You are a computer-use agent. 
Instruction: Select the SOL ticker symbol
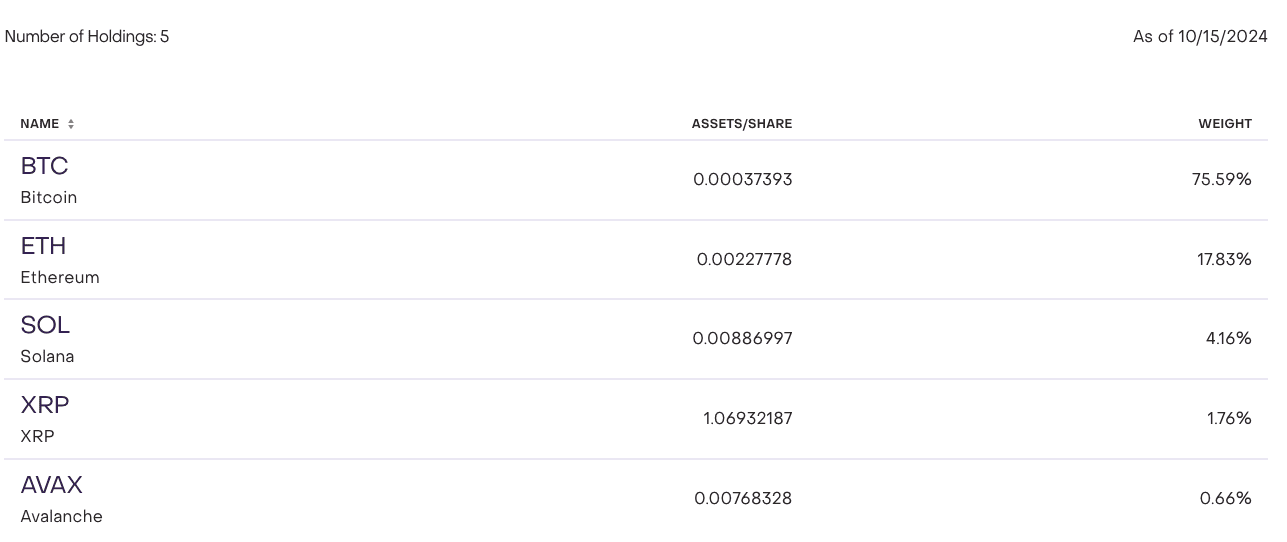[x=45, y=325]
